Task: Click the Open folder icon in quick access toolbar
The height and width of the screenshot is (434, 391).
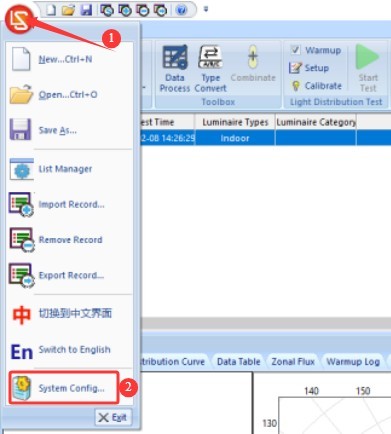Action: (68, 10)
